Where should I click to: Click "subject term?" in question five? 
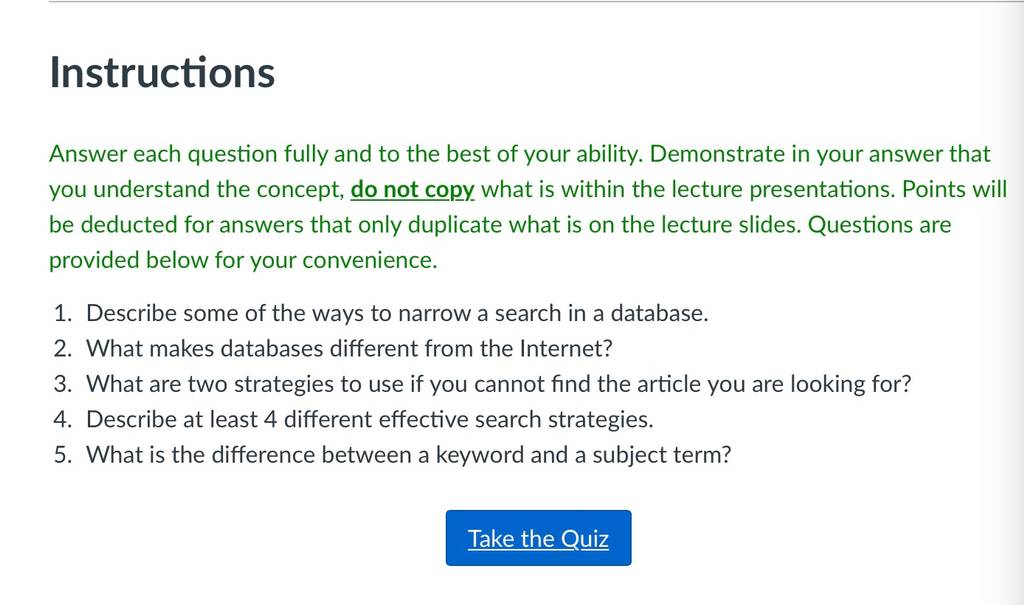(662, 455)
